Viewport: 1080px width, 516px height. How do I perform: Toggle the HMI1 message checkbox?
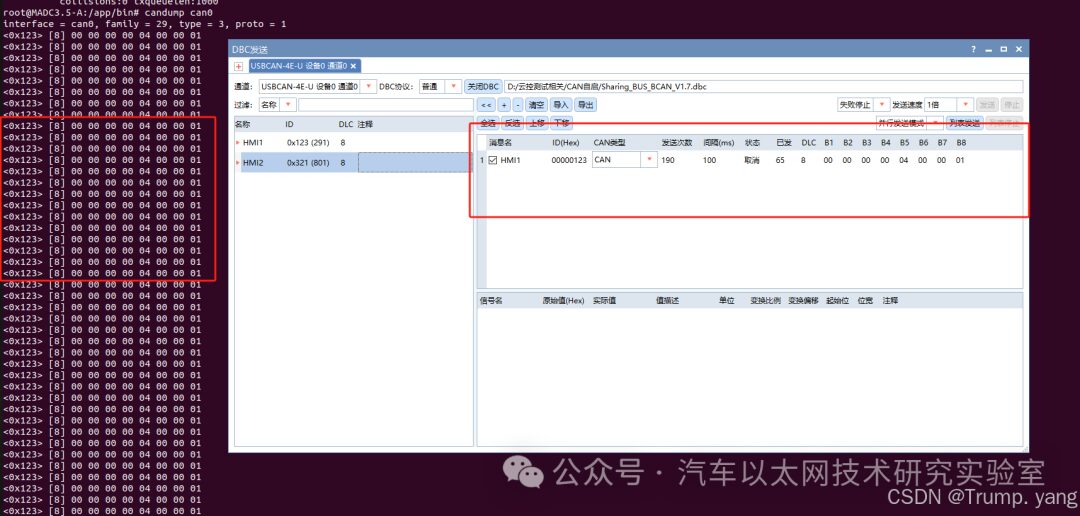492,160
